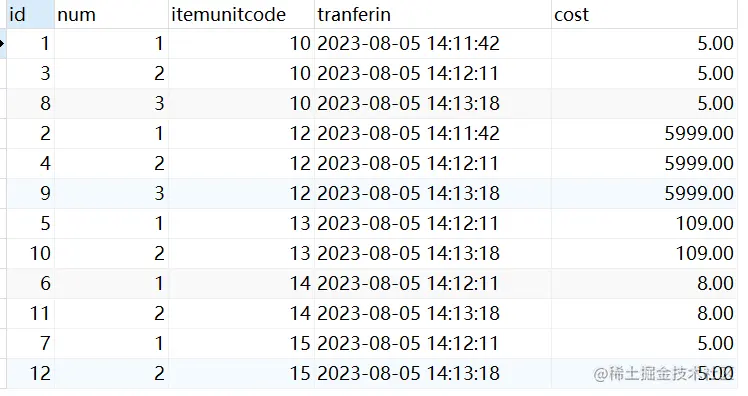The image size is (748, 396).
Task: Click the cost cell in the id 5 row
Action: coord(644,223)
